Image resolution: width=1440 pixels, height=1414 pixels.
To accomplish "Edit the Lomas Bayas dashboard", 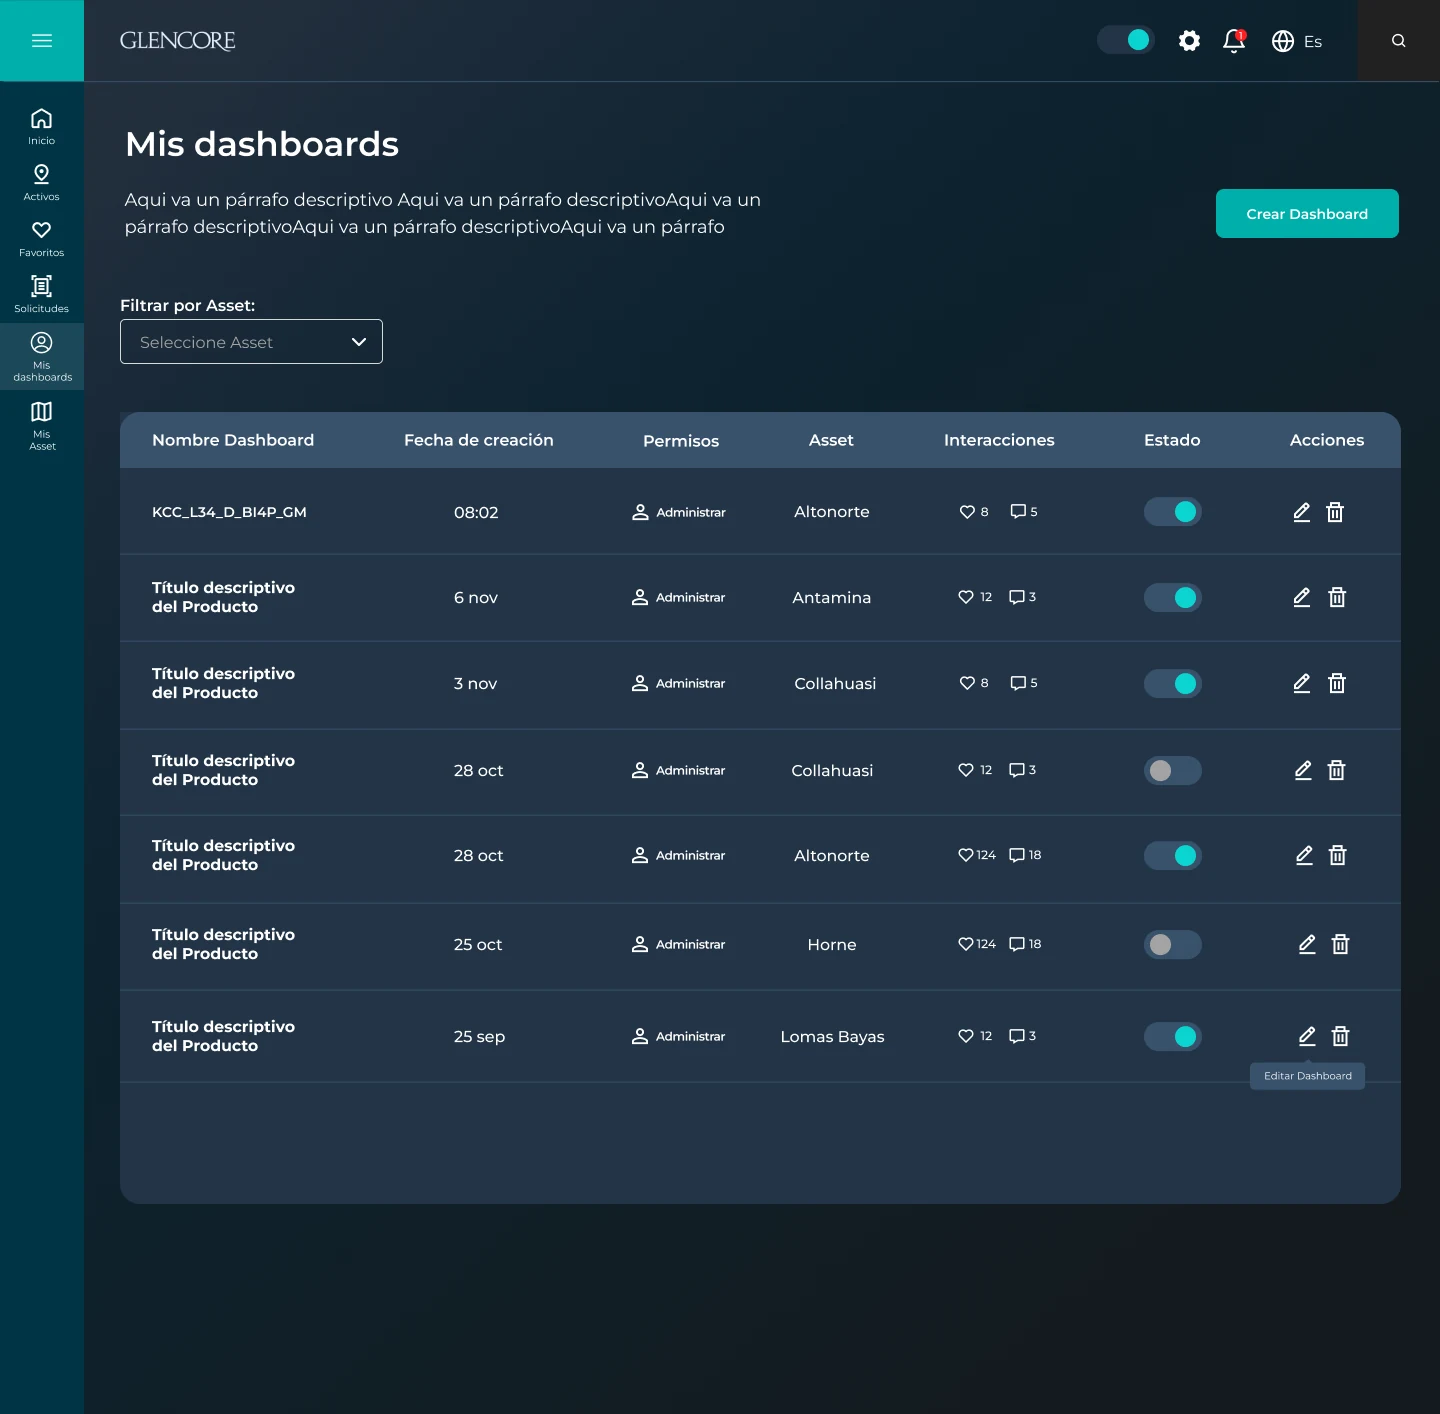I will coord(1307,1036).
